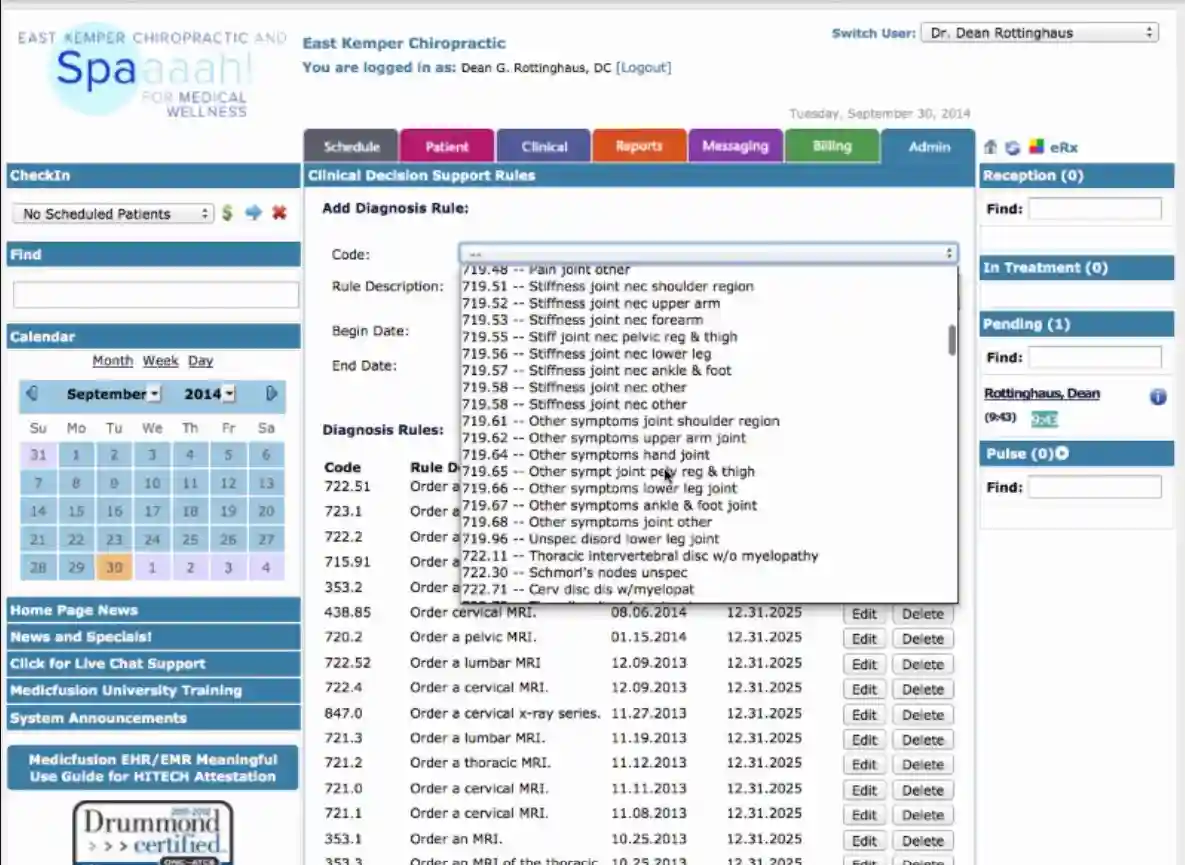Open the September month dropdown in calendar
This screenshot has width=1185, height=865.
click(x=113, y=395)
